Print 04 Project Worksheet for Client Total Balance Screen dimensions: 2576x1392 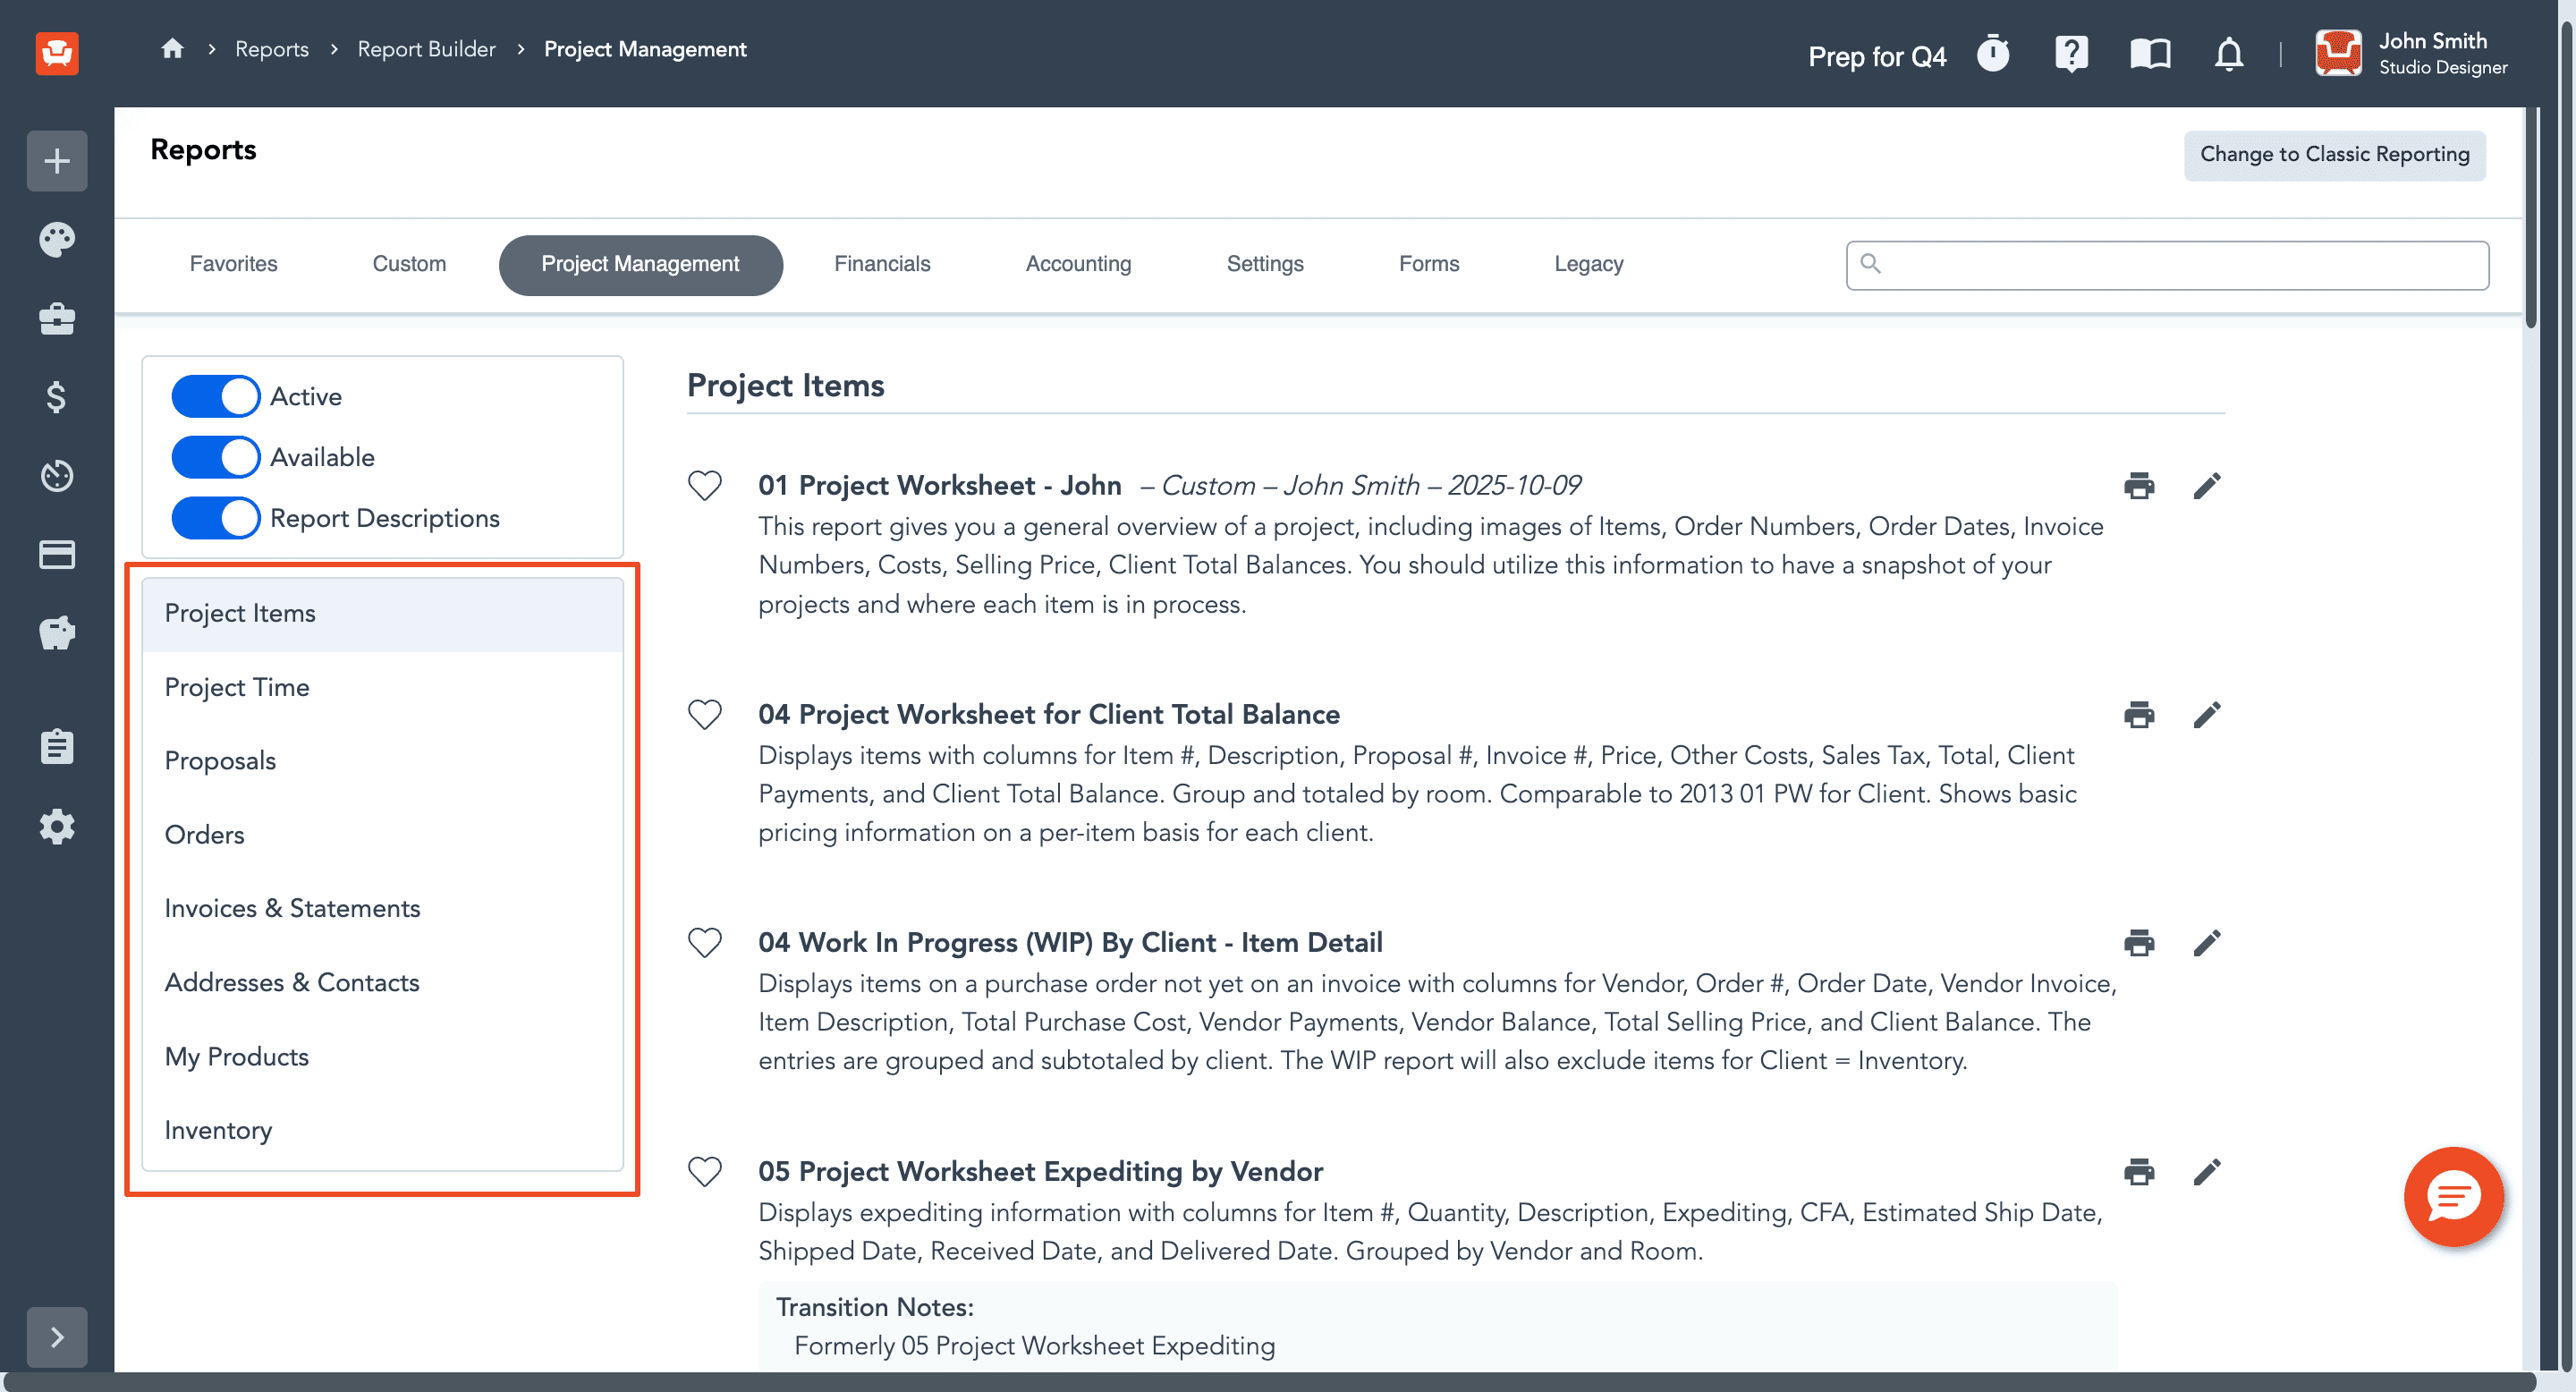pos(2139,714)
